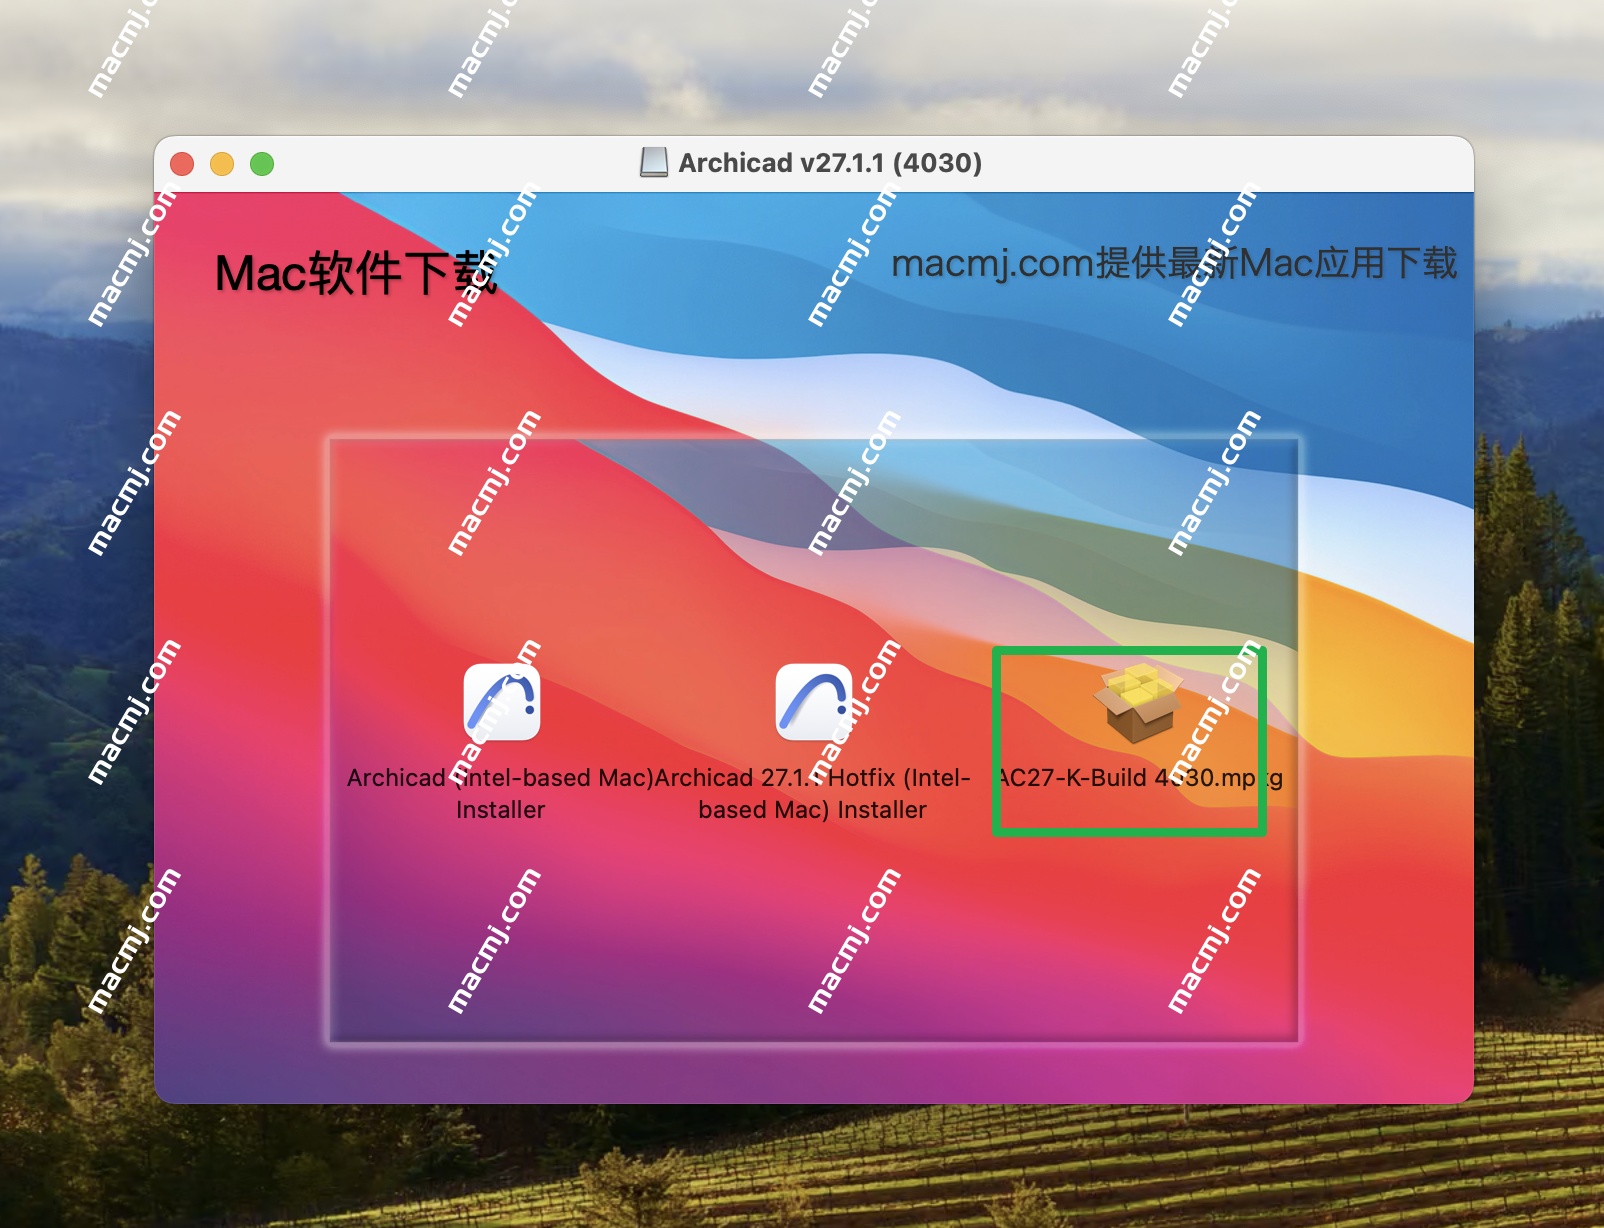The width and height of the screenshot is (1604, 1228).
Task: Click the 'Archicad v27.1.1 (4030)' window title
Action: [830, 162]
